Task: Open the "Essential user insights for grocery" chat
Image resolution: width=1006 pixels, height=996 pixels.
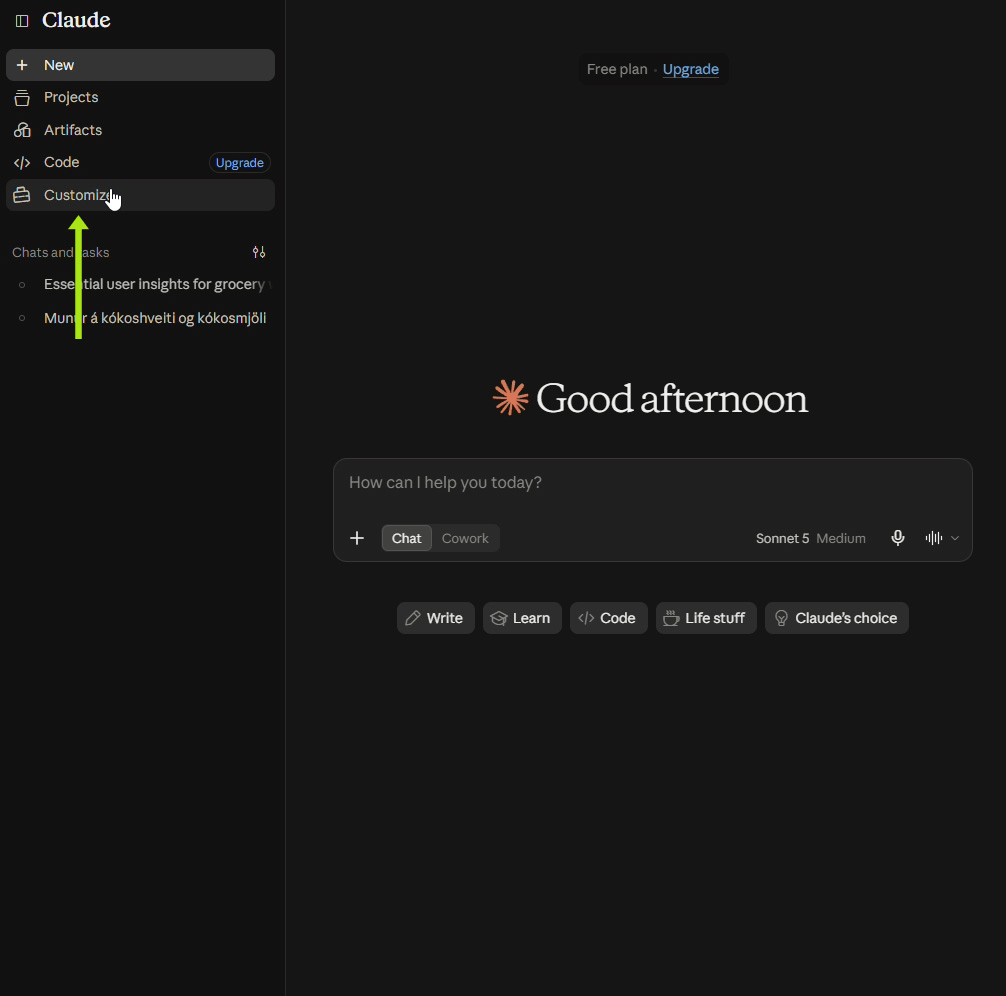Action: point(141,284)
